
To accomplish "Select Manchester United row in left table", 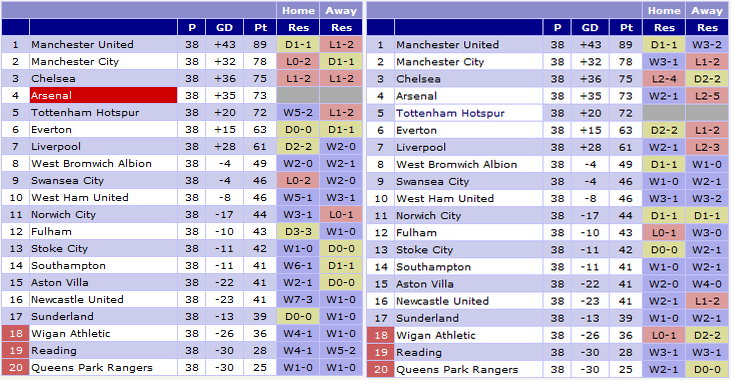I will pyautogui.click(x=182, y=44).
